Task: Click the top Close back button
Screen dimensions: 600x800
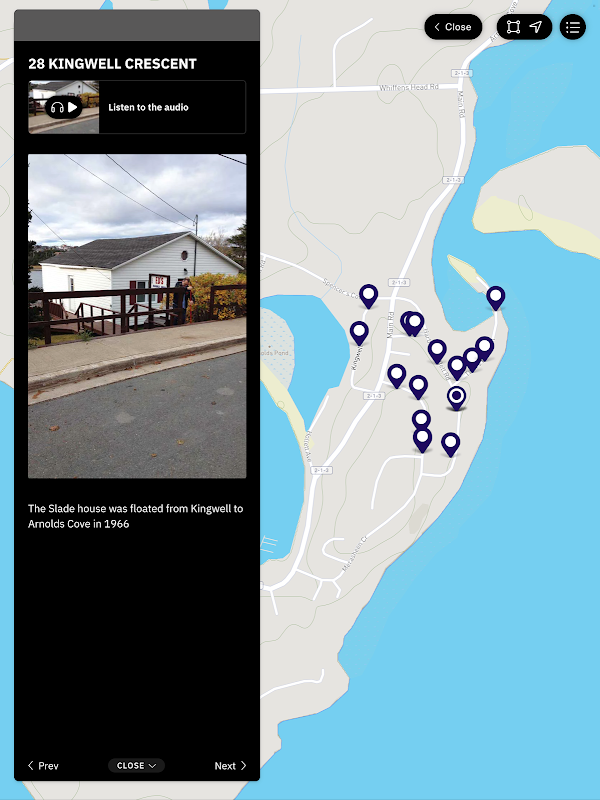Action: (453, 27)
